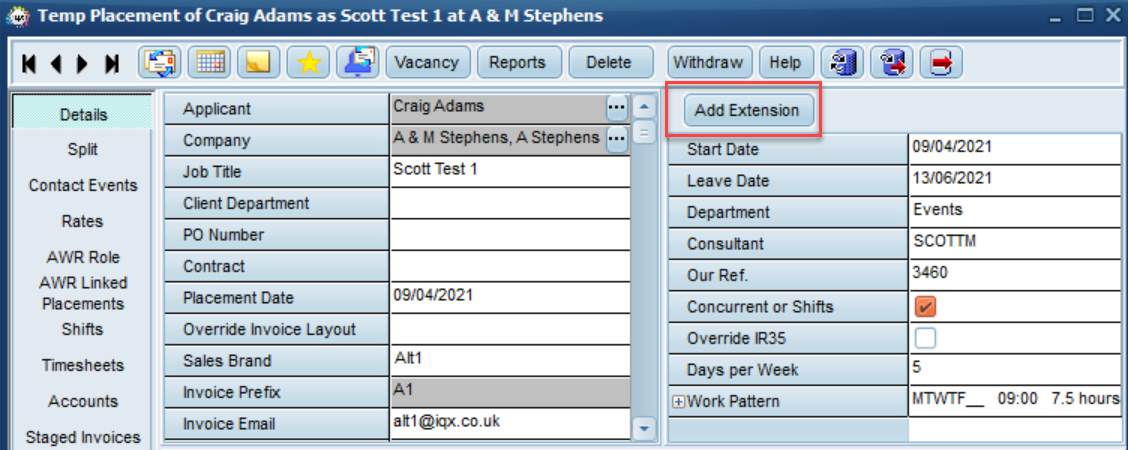This screenshot has height=450, width=1128.
Task: Open the Timesheets side tab
Action: 82,365
